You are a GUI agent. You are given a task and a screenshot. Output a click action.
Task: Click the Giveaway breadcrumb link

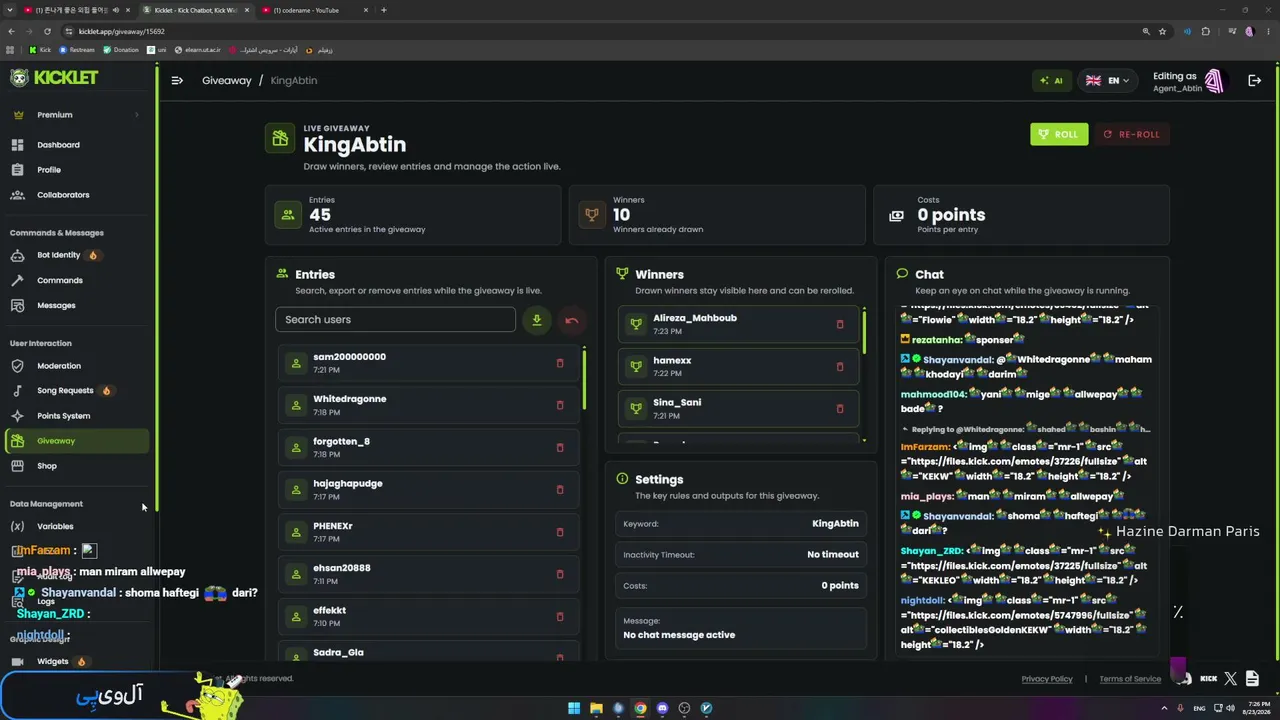tap(227, 80)
